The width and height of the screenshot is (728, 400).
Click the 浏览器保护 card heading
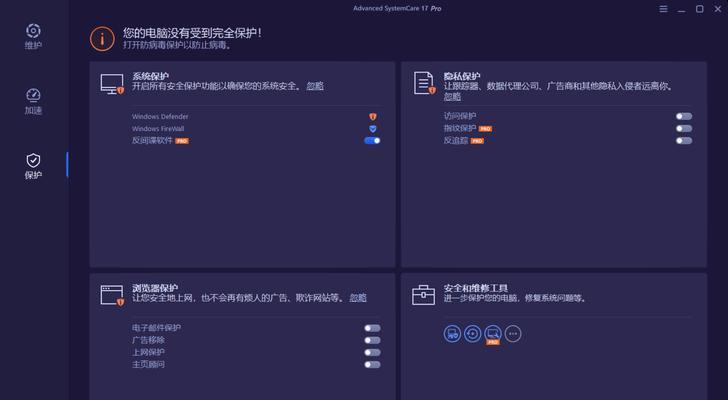click(155, 288)
